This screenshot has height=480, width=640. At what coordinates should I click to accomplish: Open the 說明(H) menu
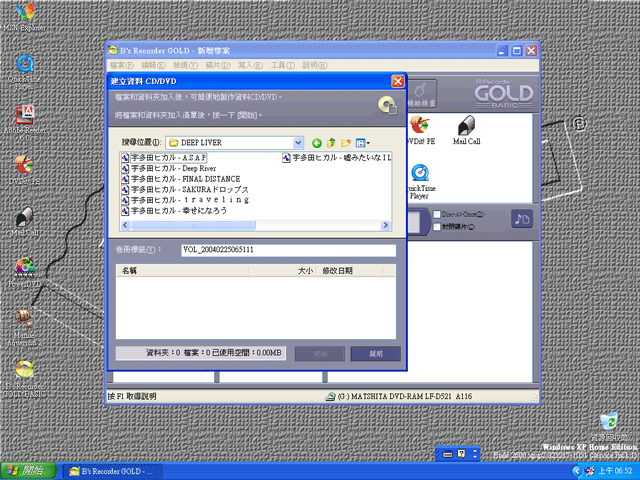point(315,65)
